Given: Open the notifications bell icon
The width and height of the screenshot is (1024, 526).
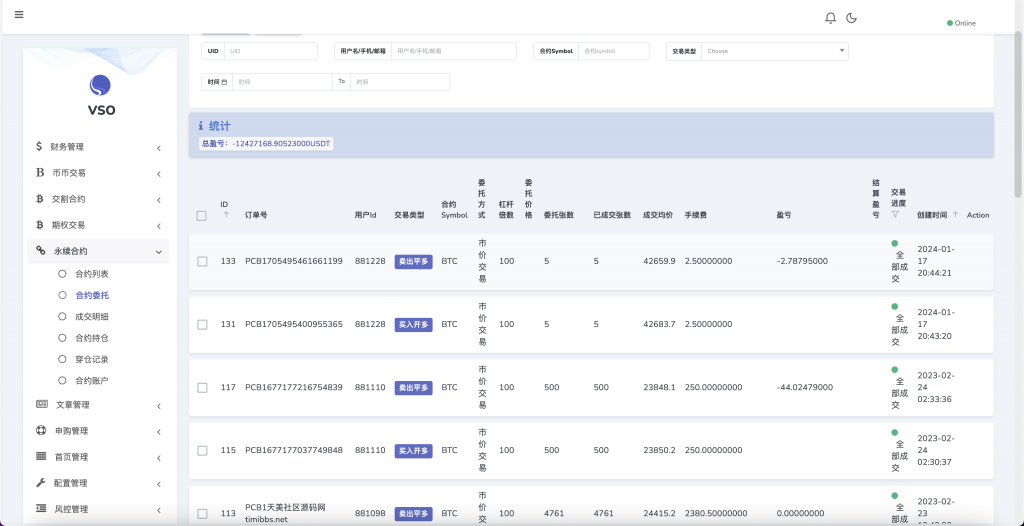Looking at the screenshot, I should 830,18.
